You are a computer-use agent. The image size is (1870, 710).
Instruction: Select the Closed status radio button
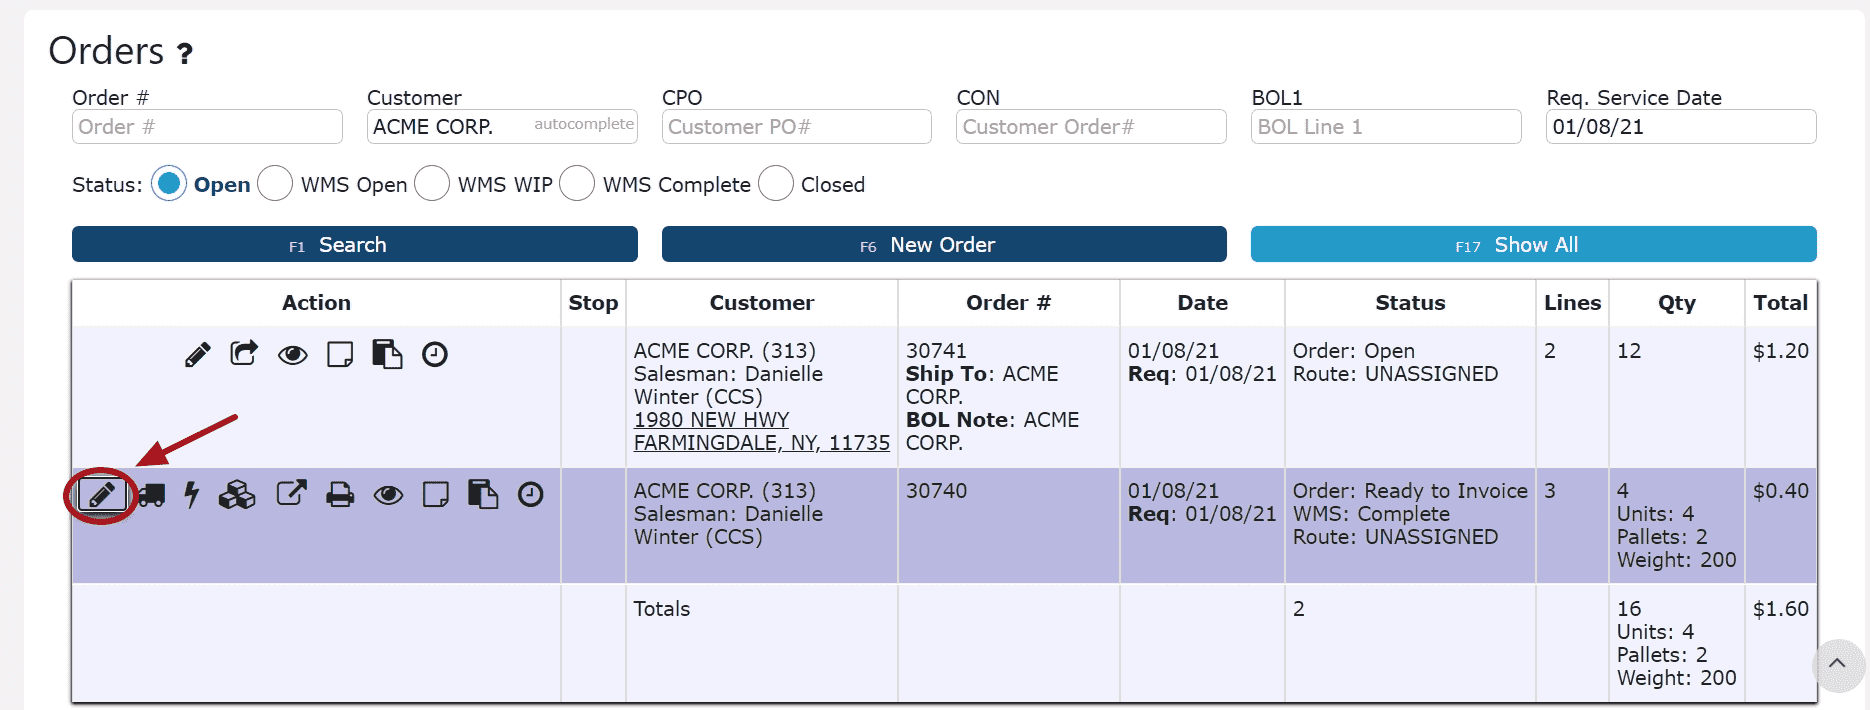[x=776, y=184]
